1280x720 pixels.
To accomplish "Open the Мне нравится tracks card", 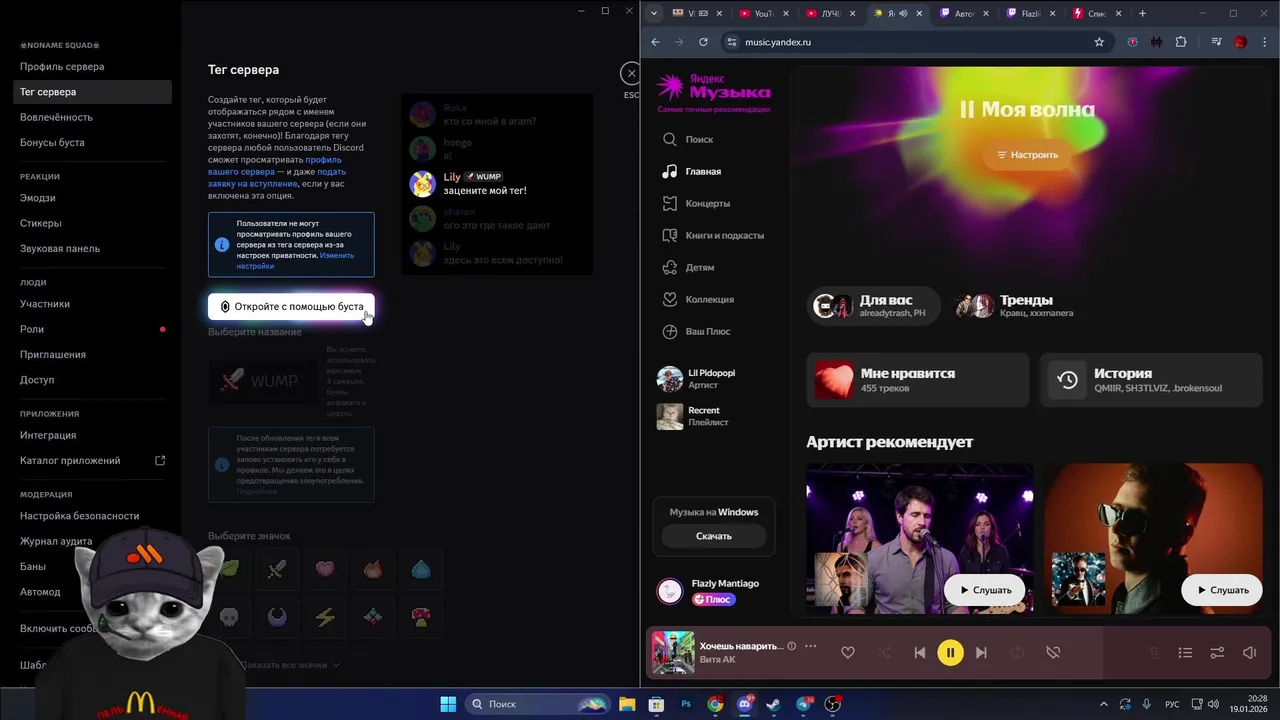I will 918,379.
